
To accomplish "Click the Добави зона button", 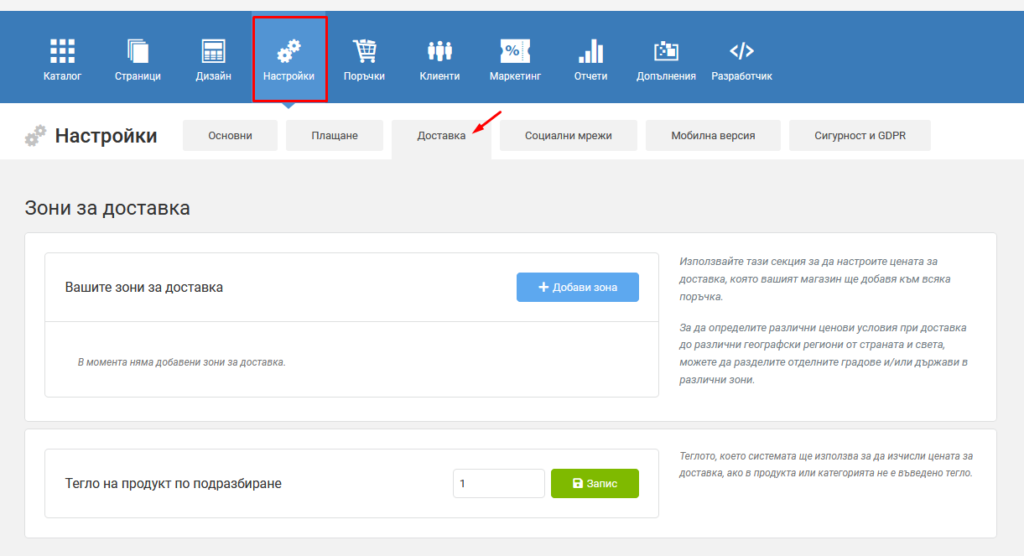I will click(577, 287).
